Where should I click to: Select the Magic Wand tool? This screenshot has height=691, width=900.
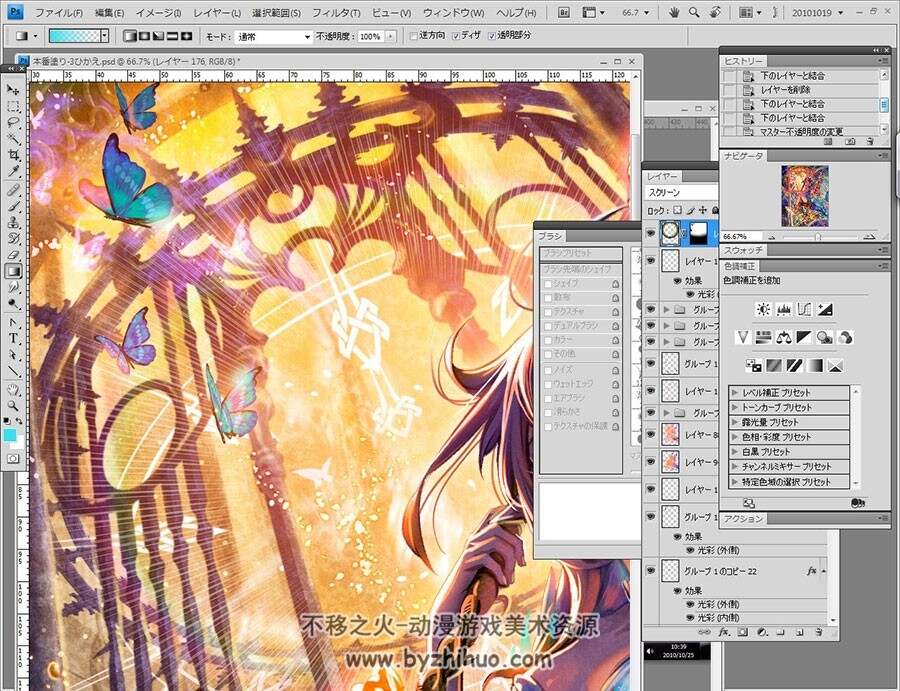13,138
